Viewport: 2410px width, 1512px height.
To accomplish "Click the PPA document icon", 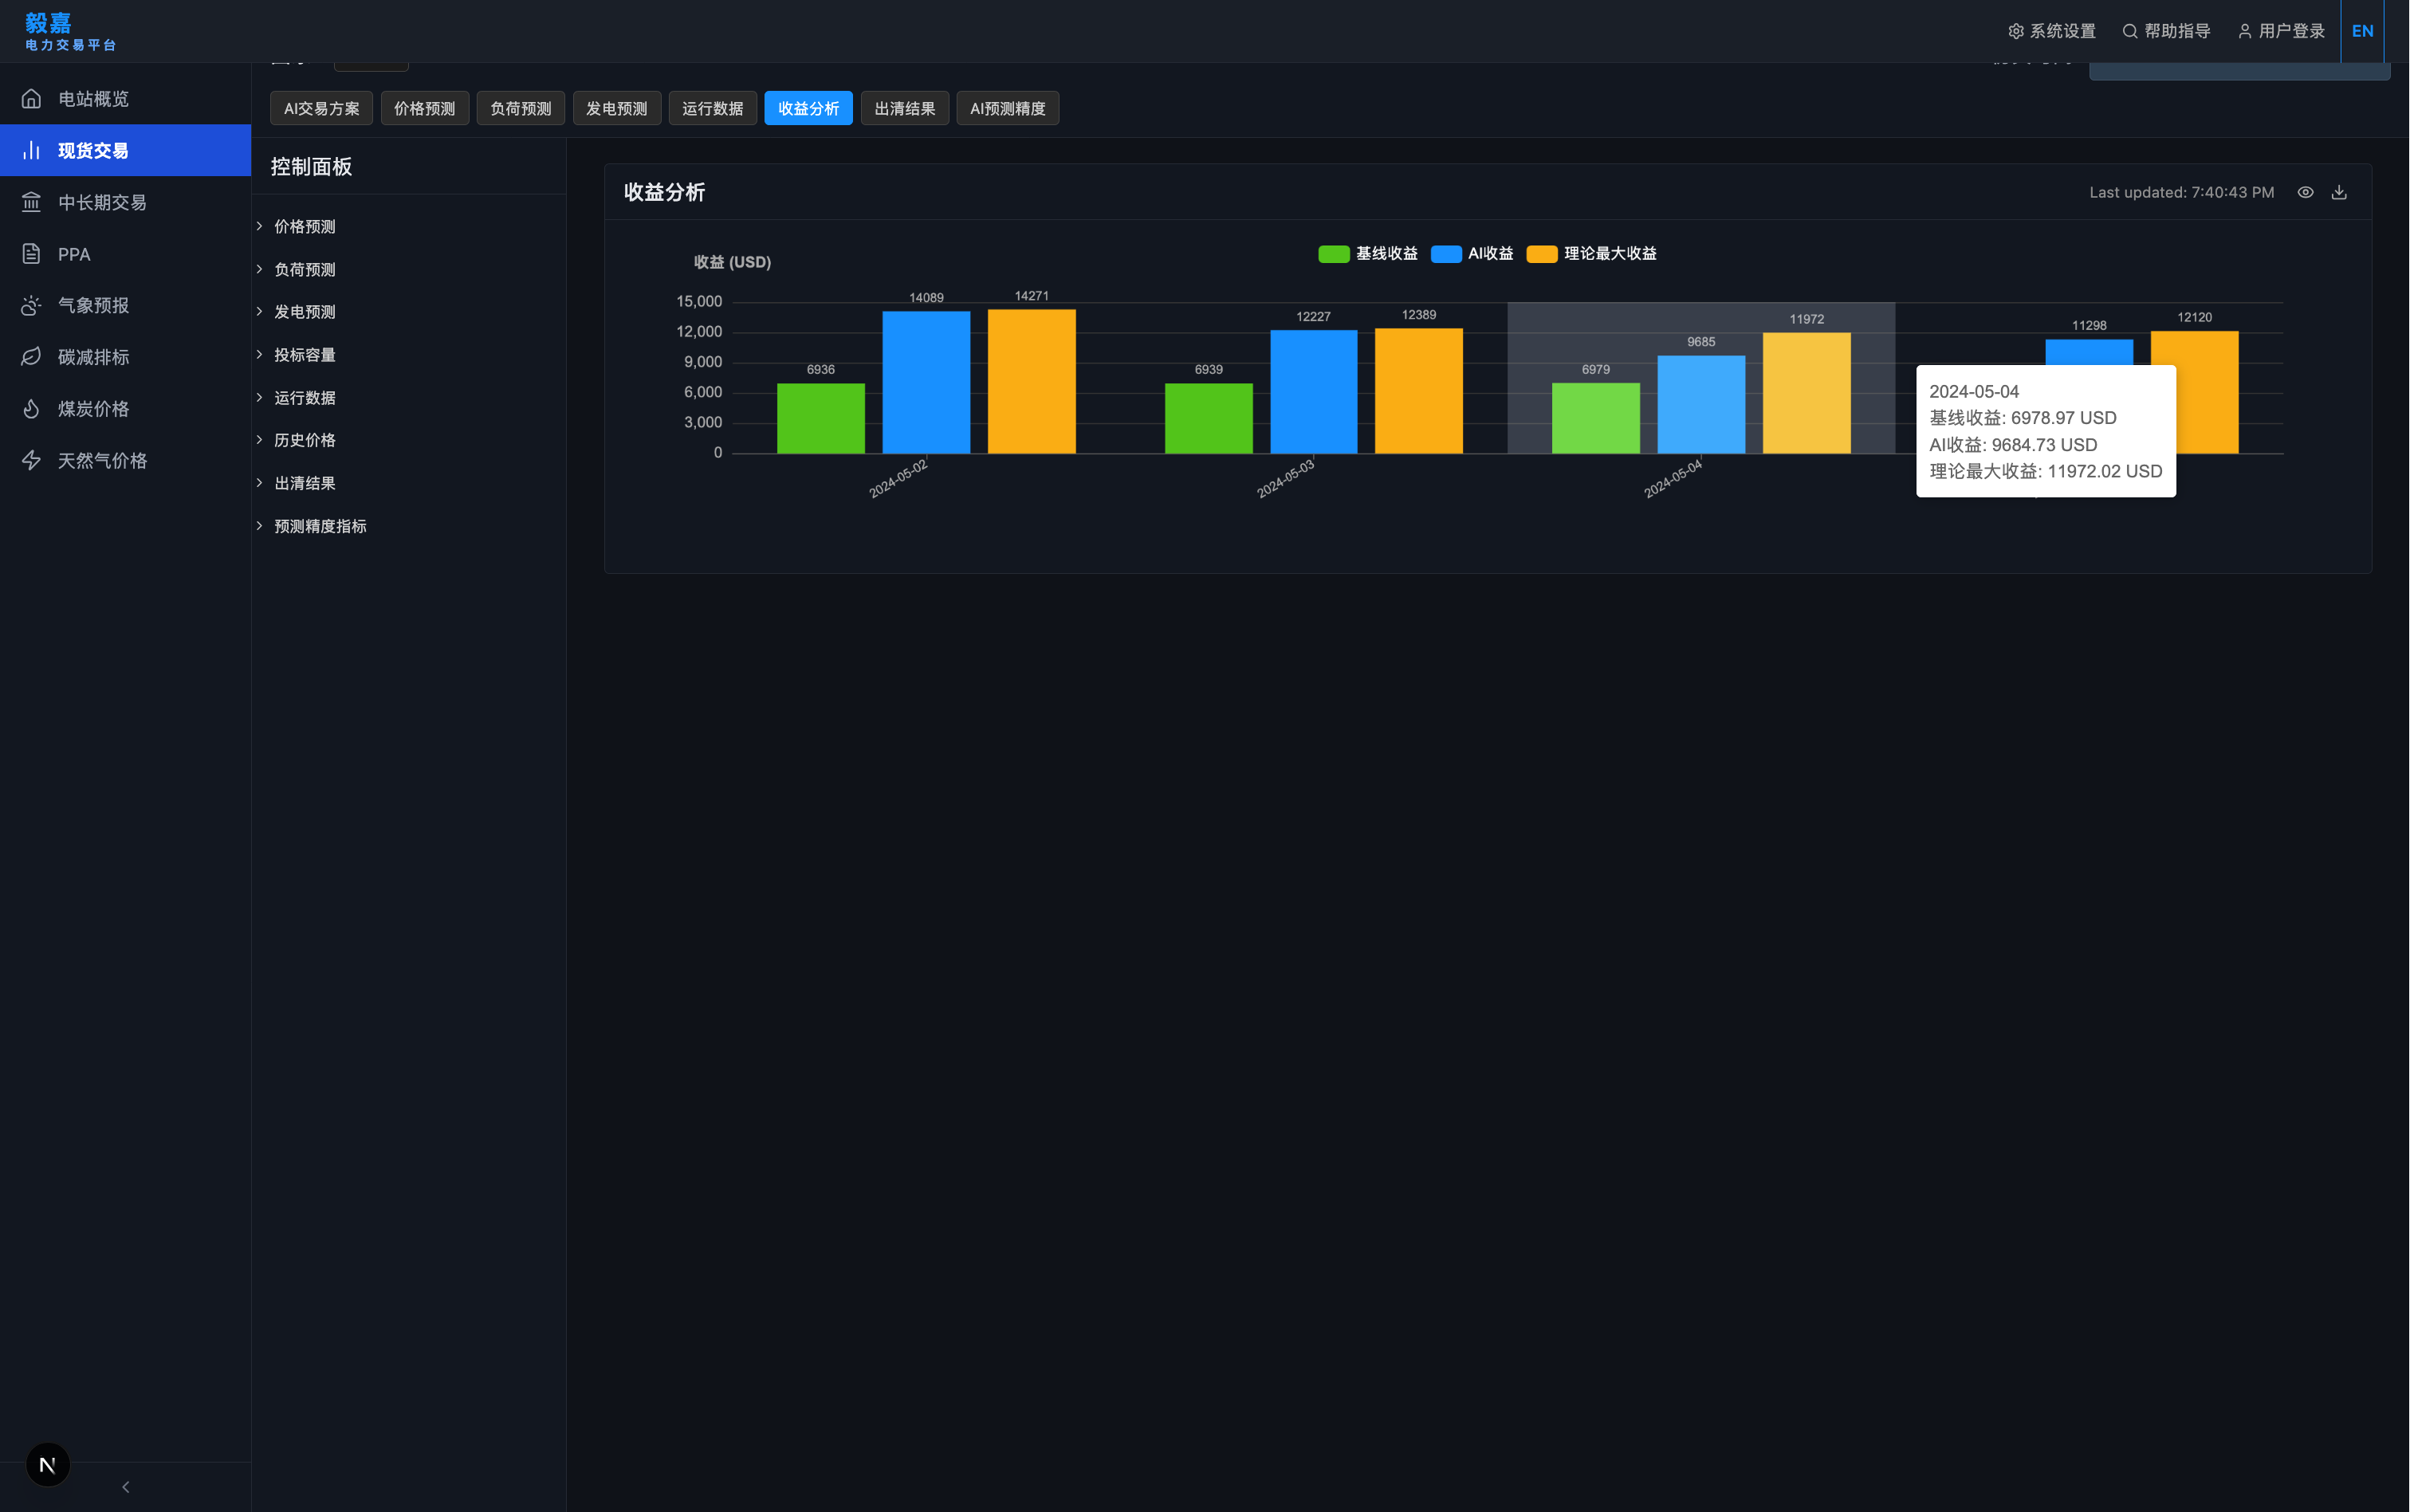I will 31,254.
